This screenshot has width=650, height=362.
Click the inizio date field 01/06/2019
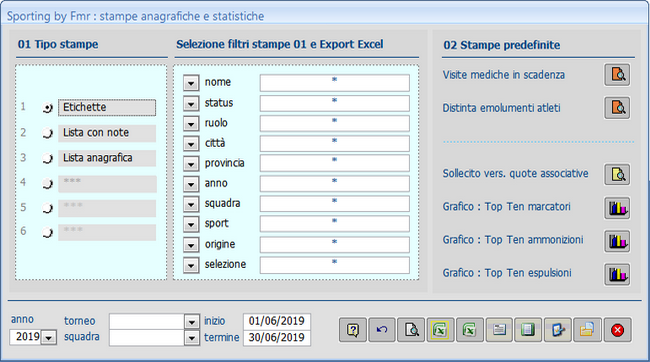pyautogui.click(x=277, y=321)
